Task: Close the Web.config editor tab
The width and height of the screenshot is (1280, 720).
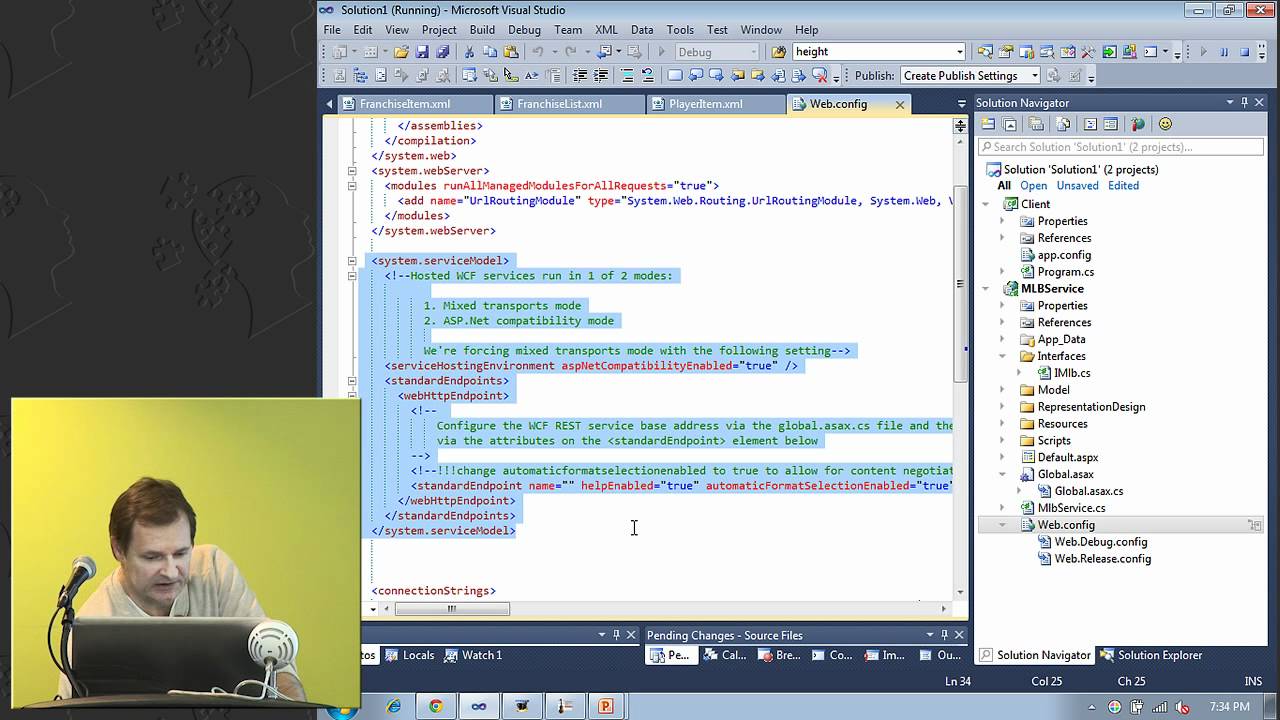Action: (900, 104)
